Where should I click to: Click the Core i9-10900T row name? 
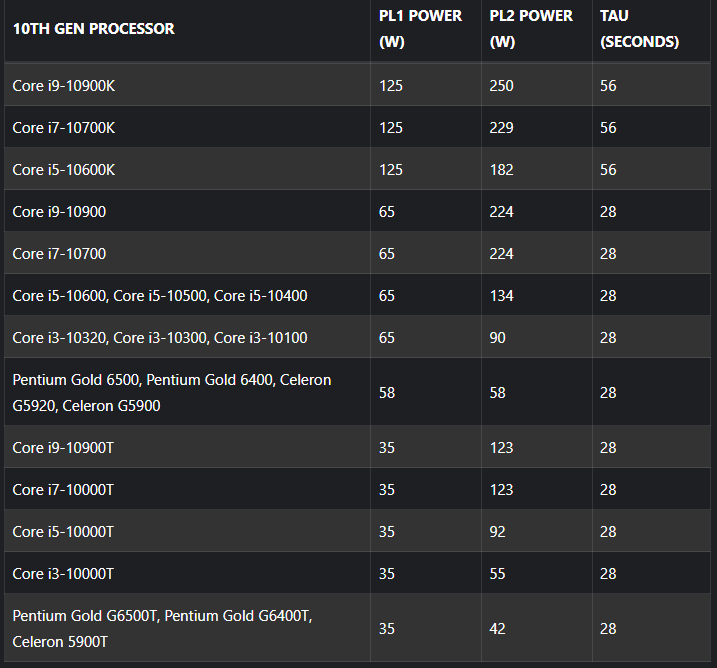pyautogui.click(x=63, y=448)
